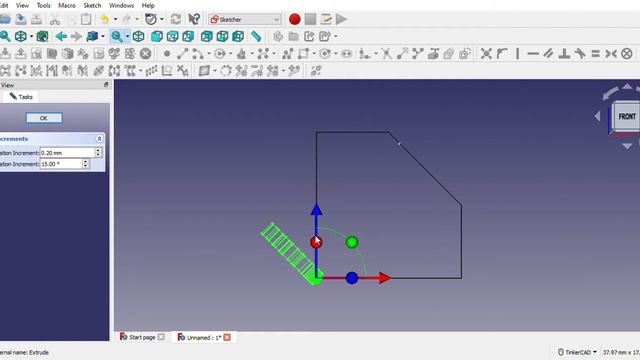This screenshot has height=360, width=640.
Task: Click the fit all view icon
Action: point(5,36)
